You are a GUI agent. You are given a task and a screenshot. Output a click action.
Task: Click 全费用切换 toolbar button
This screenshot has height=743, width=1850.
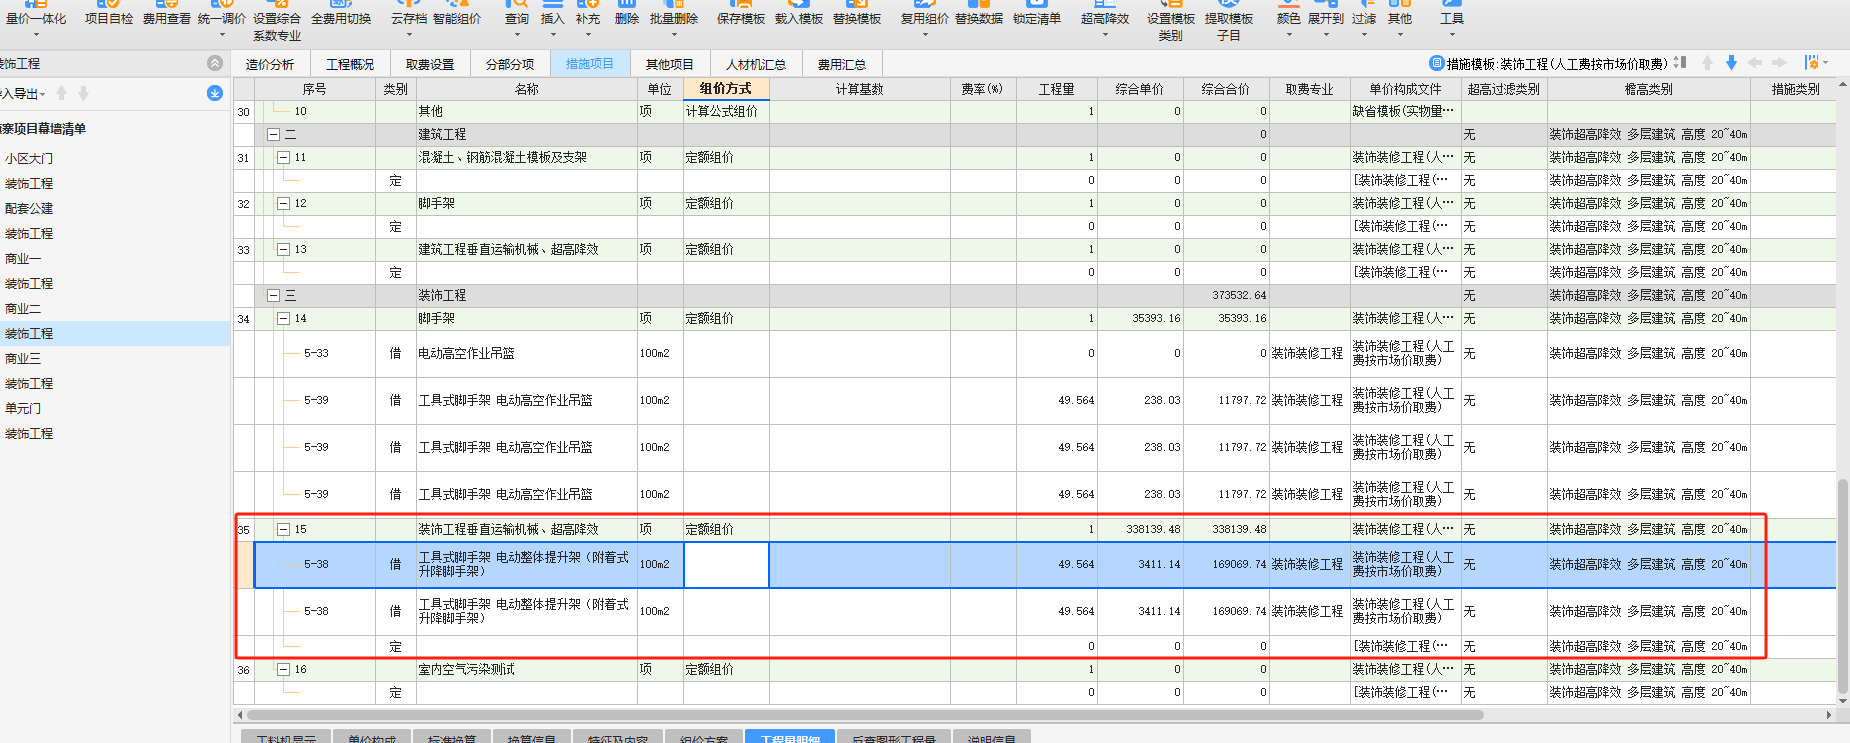[341, 13]
